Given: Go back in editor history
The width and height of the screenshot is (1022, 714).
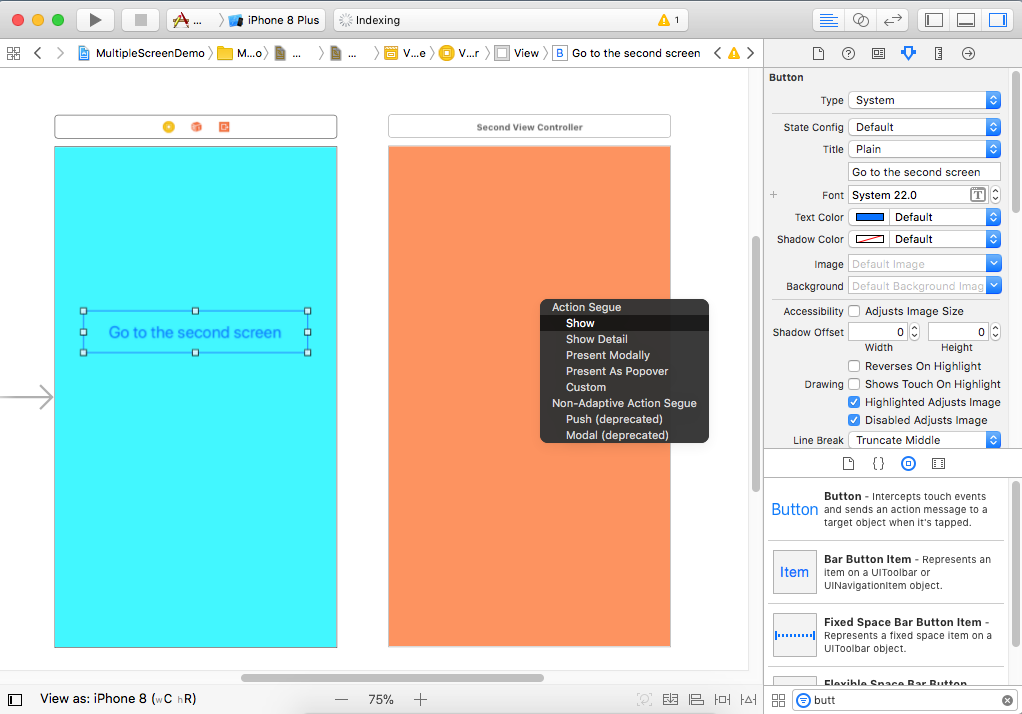Looking at the screenshot, I should tap(37, 53).
